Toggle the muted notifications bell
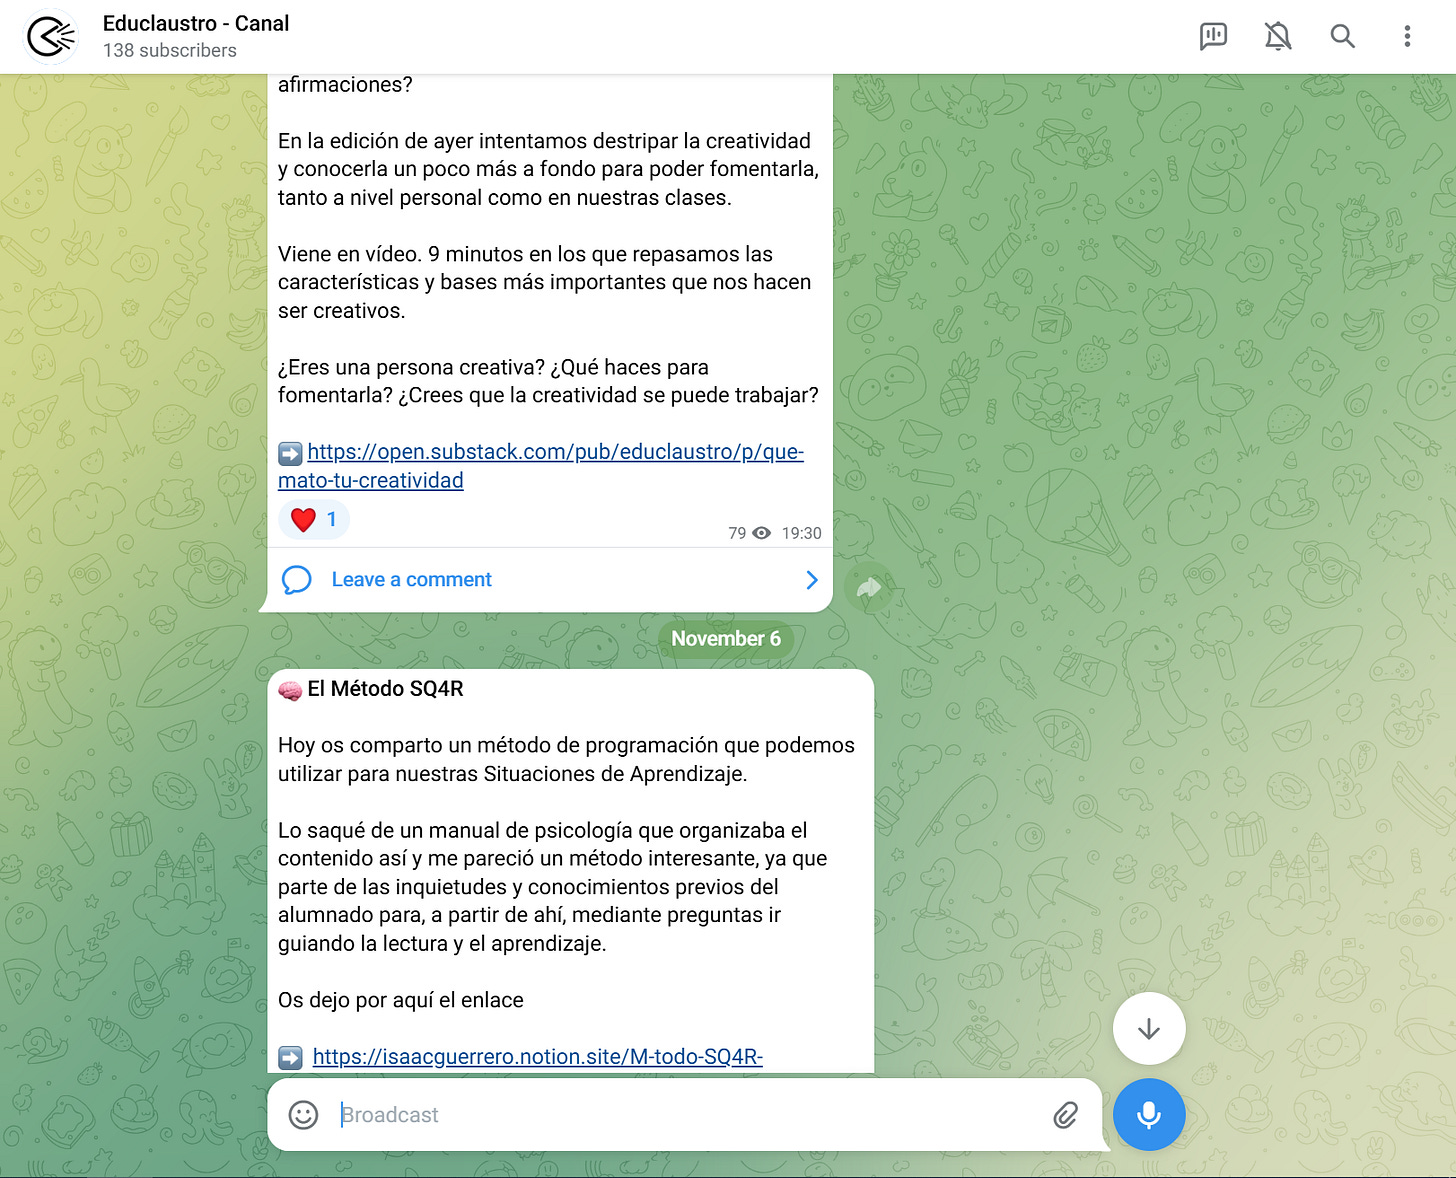Viewport: 1456px width, 1178px height. [1277, 37]
